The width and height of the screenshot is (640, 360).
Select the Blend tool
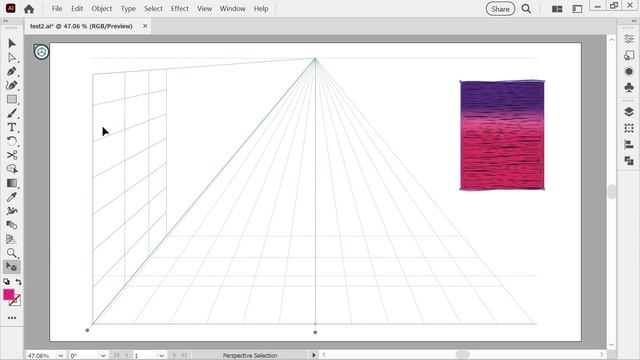point(12,225)
